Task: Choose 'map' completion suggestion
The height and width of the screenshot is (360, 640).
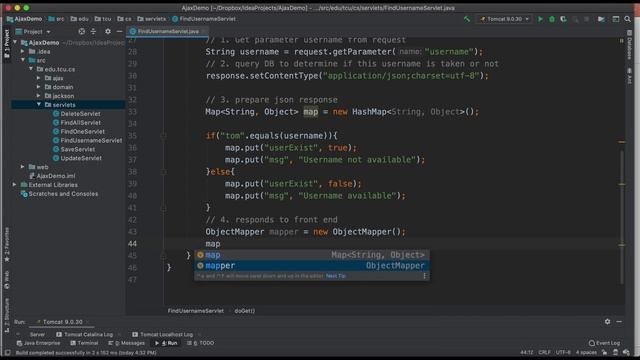Action: tap(311, 255)
